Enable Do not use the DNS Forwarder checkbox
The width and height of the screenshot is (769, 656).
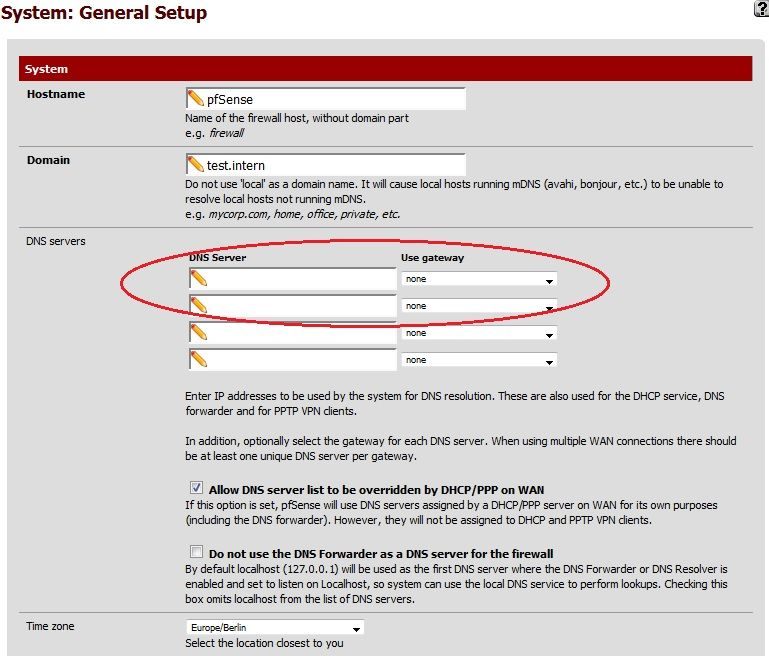pyautogui.click(x=196, y=552)
